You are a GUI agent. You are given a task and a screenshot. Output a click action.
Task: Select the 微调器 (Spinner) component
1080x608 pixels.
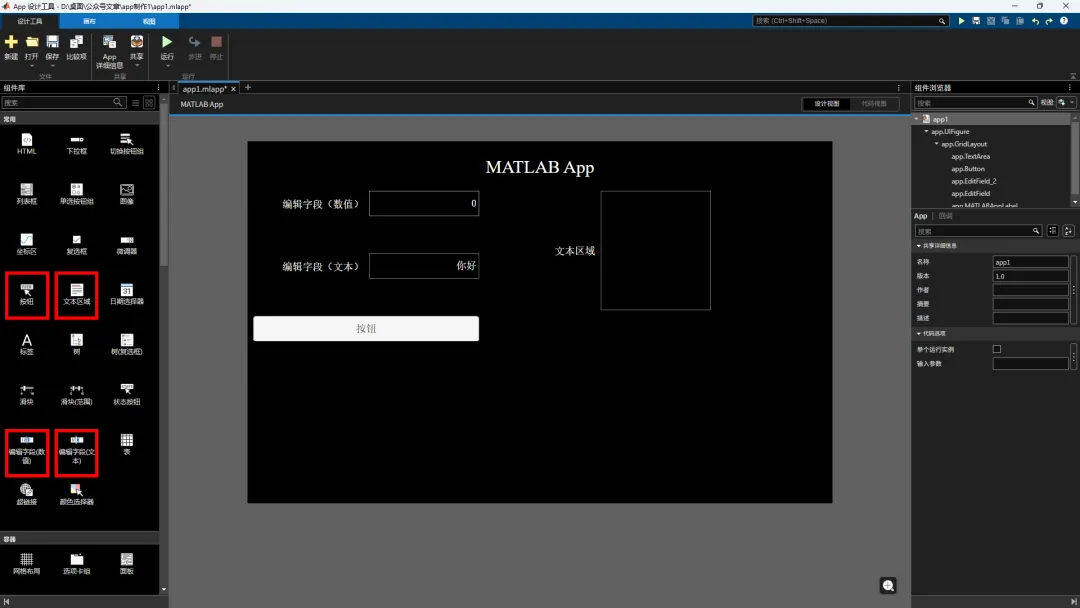(x=127, y=244)
